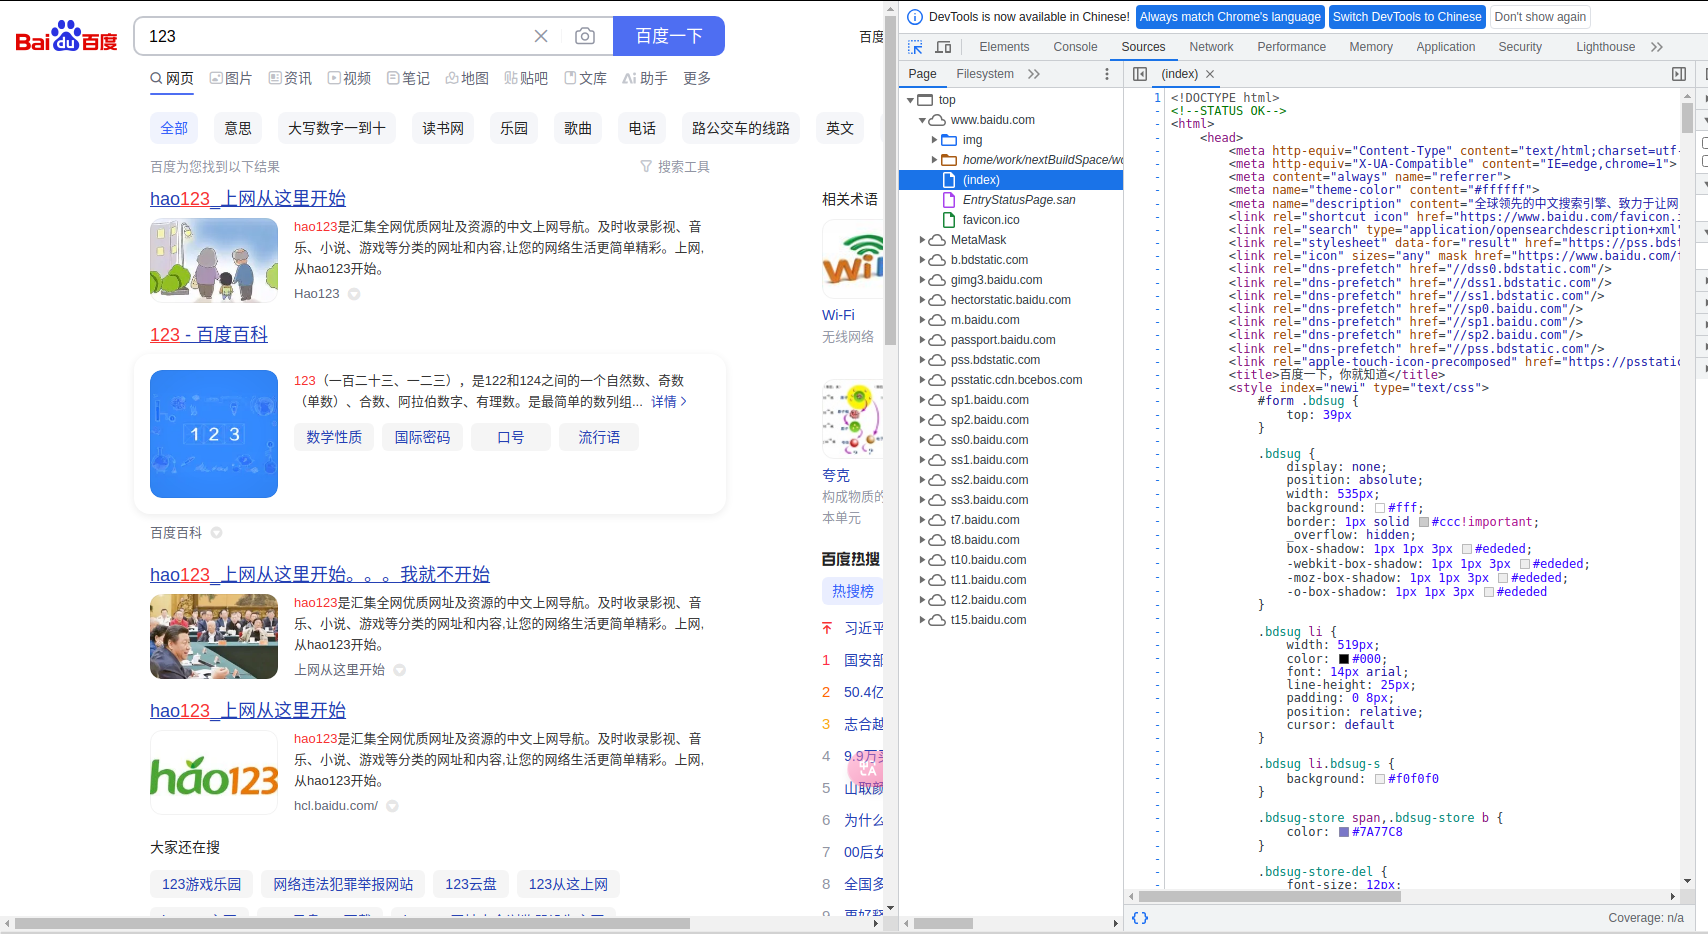Click the DevTools inspect element icon
The height and width of the screenshot is (934, 1708).
coord(915,47)
